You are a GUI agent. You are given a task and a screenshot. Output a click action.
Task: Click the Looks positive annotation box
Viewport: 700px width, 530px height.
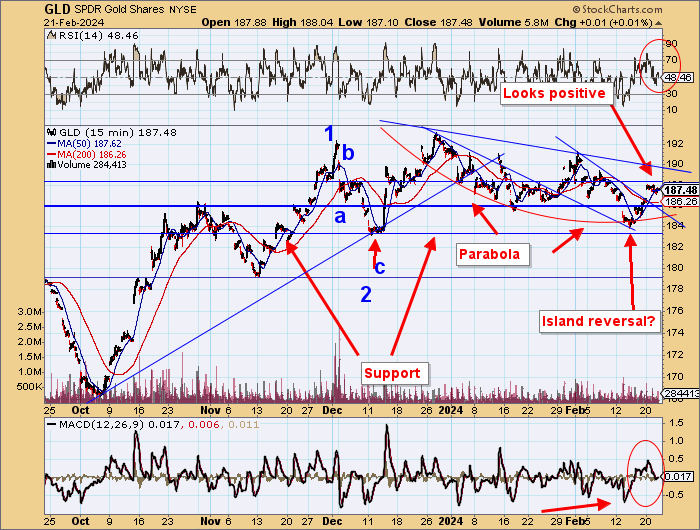pos(555,93)
